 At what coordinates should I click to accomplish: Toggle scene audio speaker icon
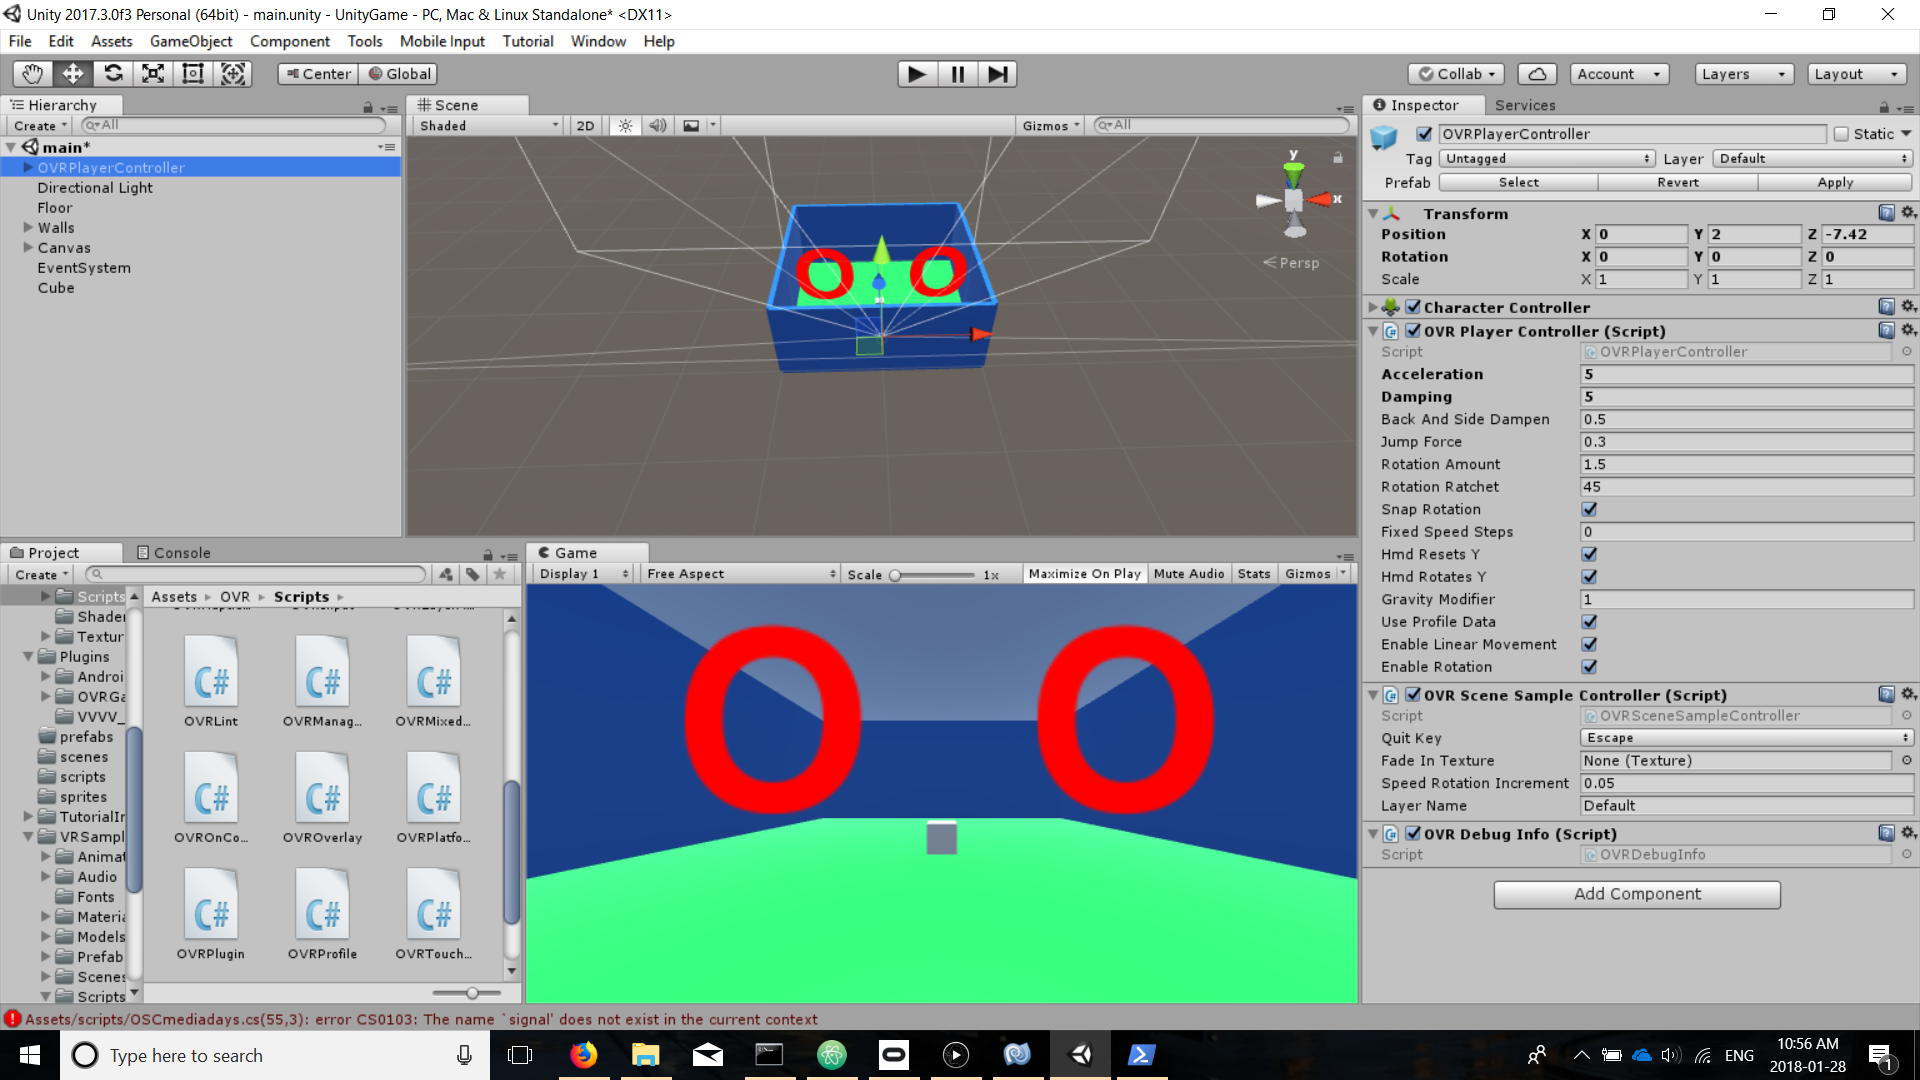tap(657, 126)
